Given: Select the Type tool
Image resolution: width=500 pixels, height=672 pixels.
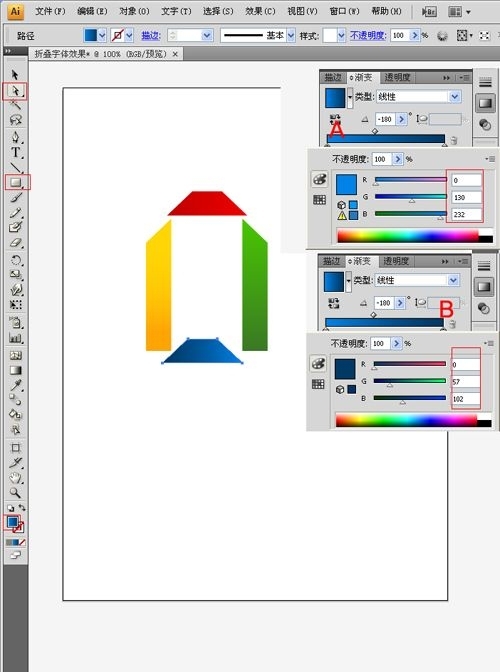Looking at the screenshot, I should pyautogui.click(x=15, y=152).
